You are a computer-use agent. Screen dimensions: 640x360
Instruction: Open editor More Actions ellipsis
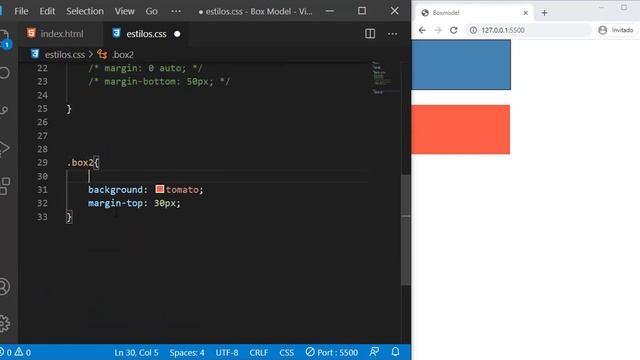392,34
